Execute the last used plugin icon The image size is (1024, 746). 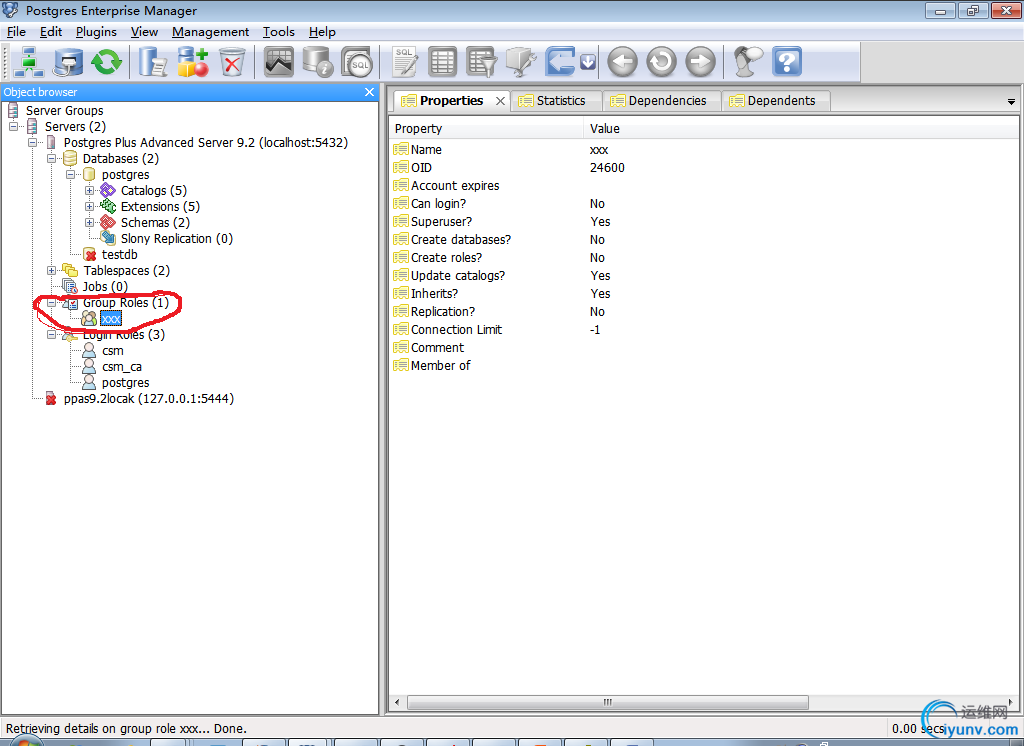pyautogui.click(x=561, y=62)
